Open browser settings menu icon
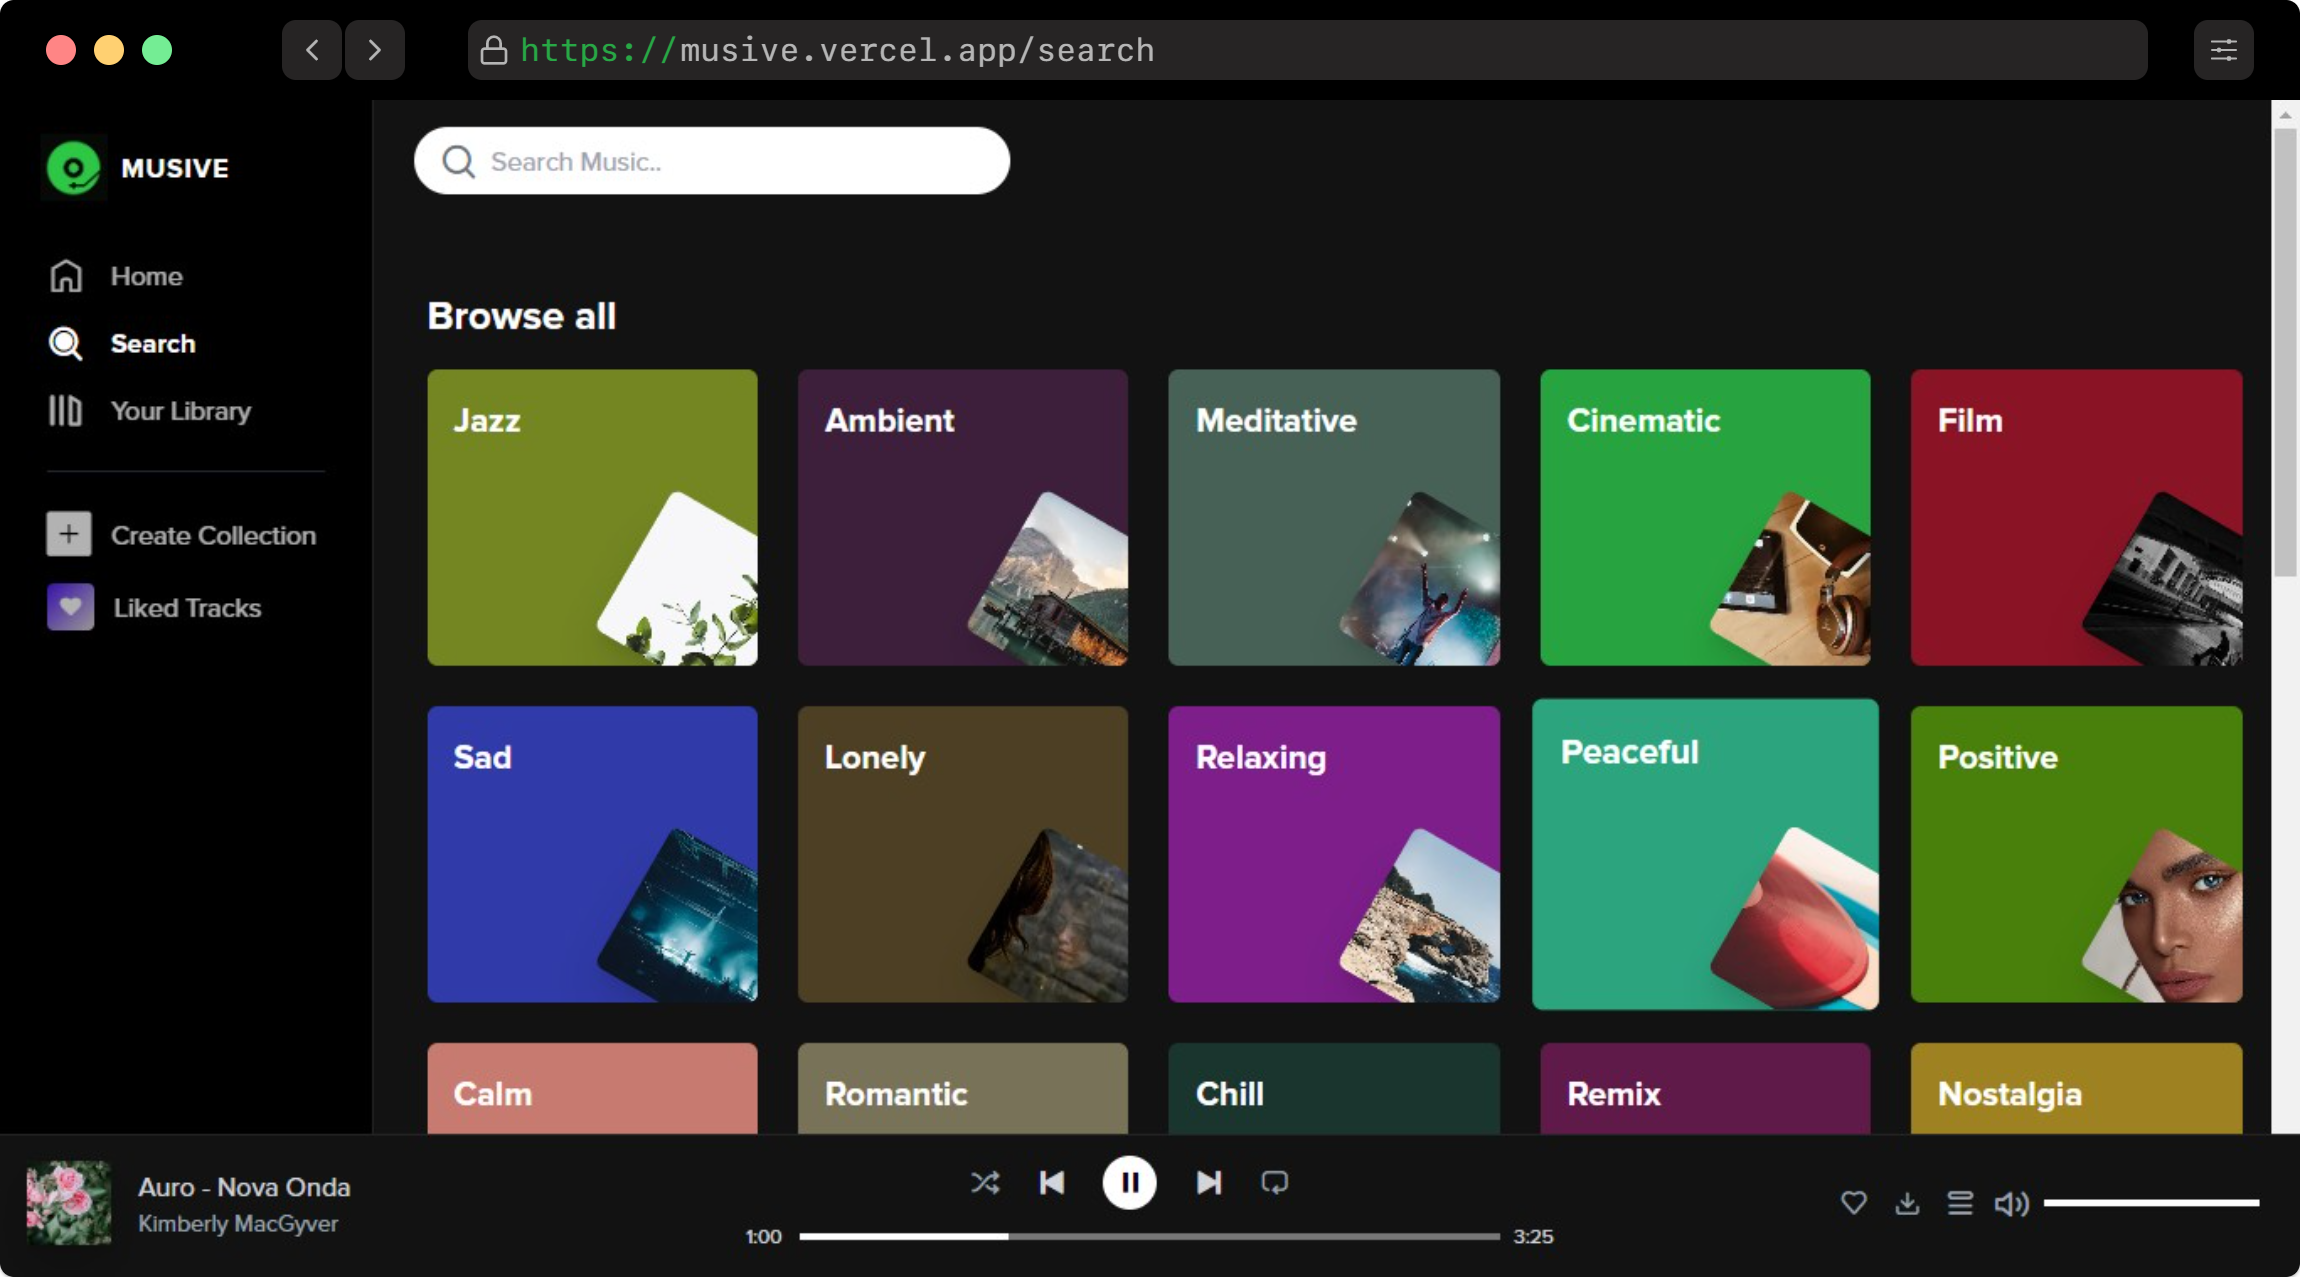Viewport: 2300px width, 1277px height. point(2223,50)
